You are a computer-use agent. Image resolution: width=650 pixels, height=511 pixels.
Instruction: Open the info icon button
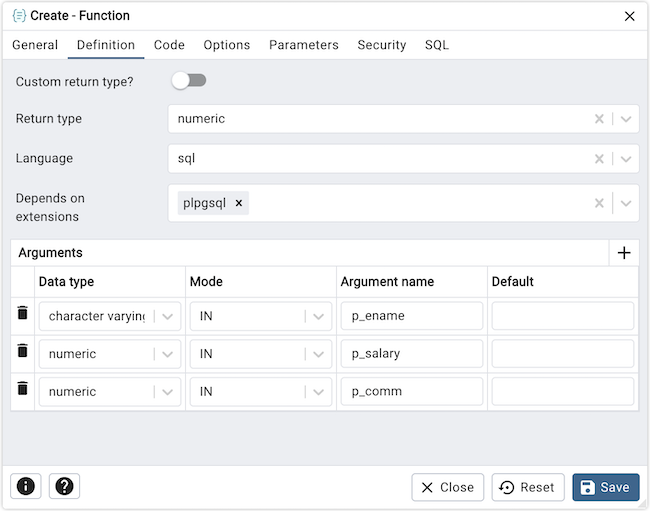point(26,486)
